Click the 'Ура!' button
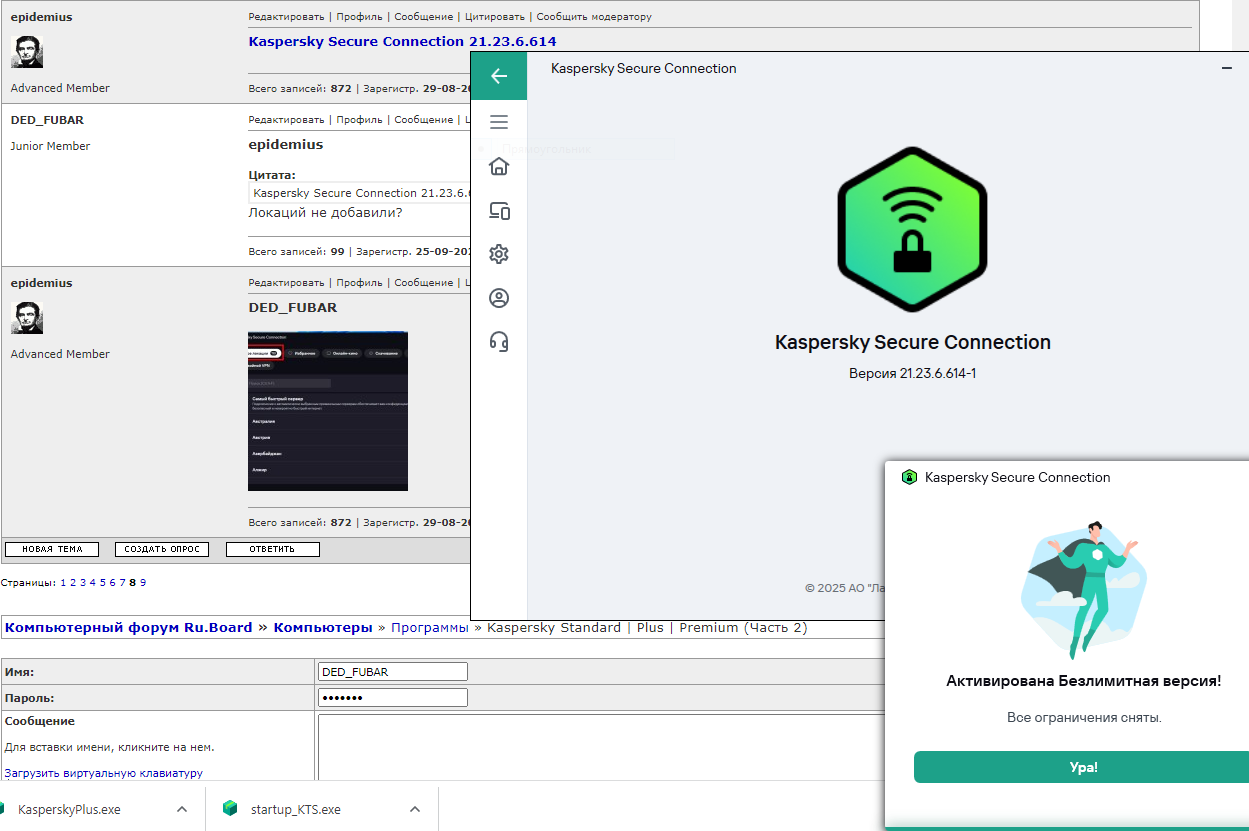The image size is (1249, 831). click(1081, 767)
